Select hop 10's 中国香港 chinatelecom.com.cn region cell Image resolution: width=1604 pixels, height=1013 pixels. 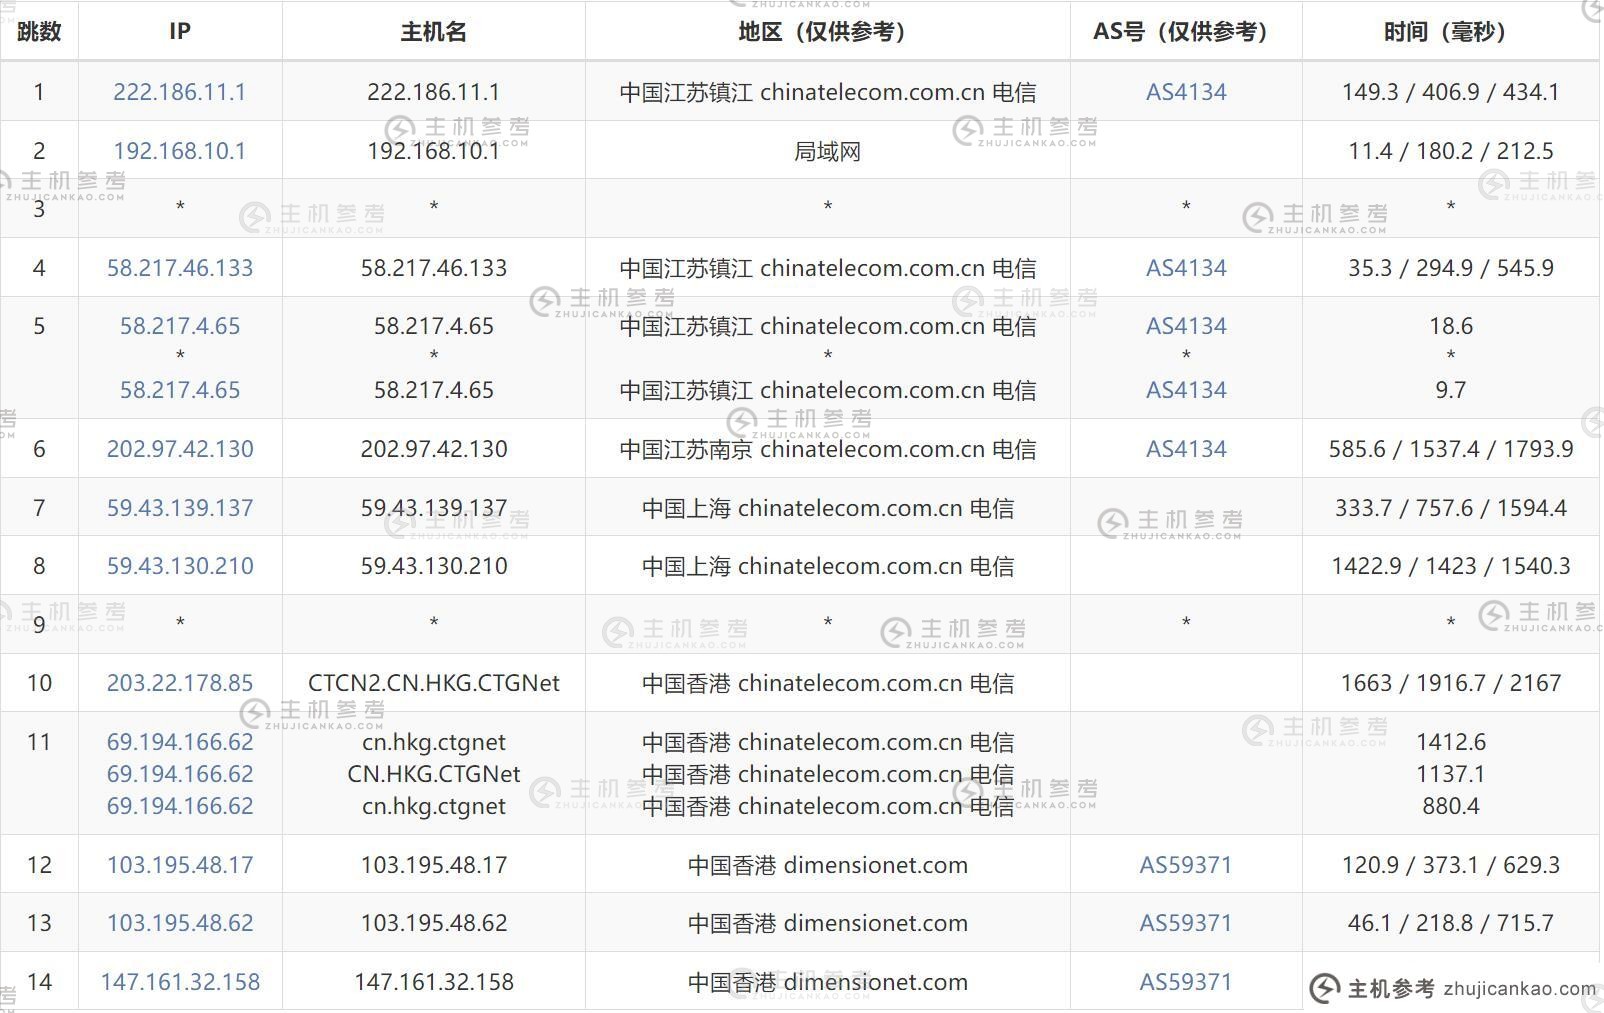click(828, 683)
